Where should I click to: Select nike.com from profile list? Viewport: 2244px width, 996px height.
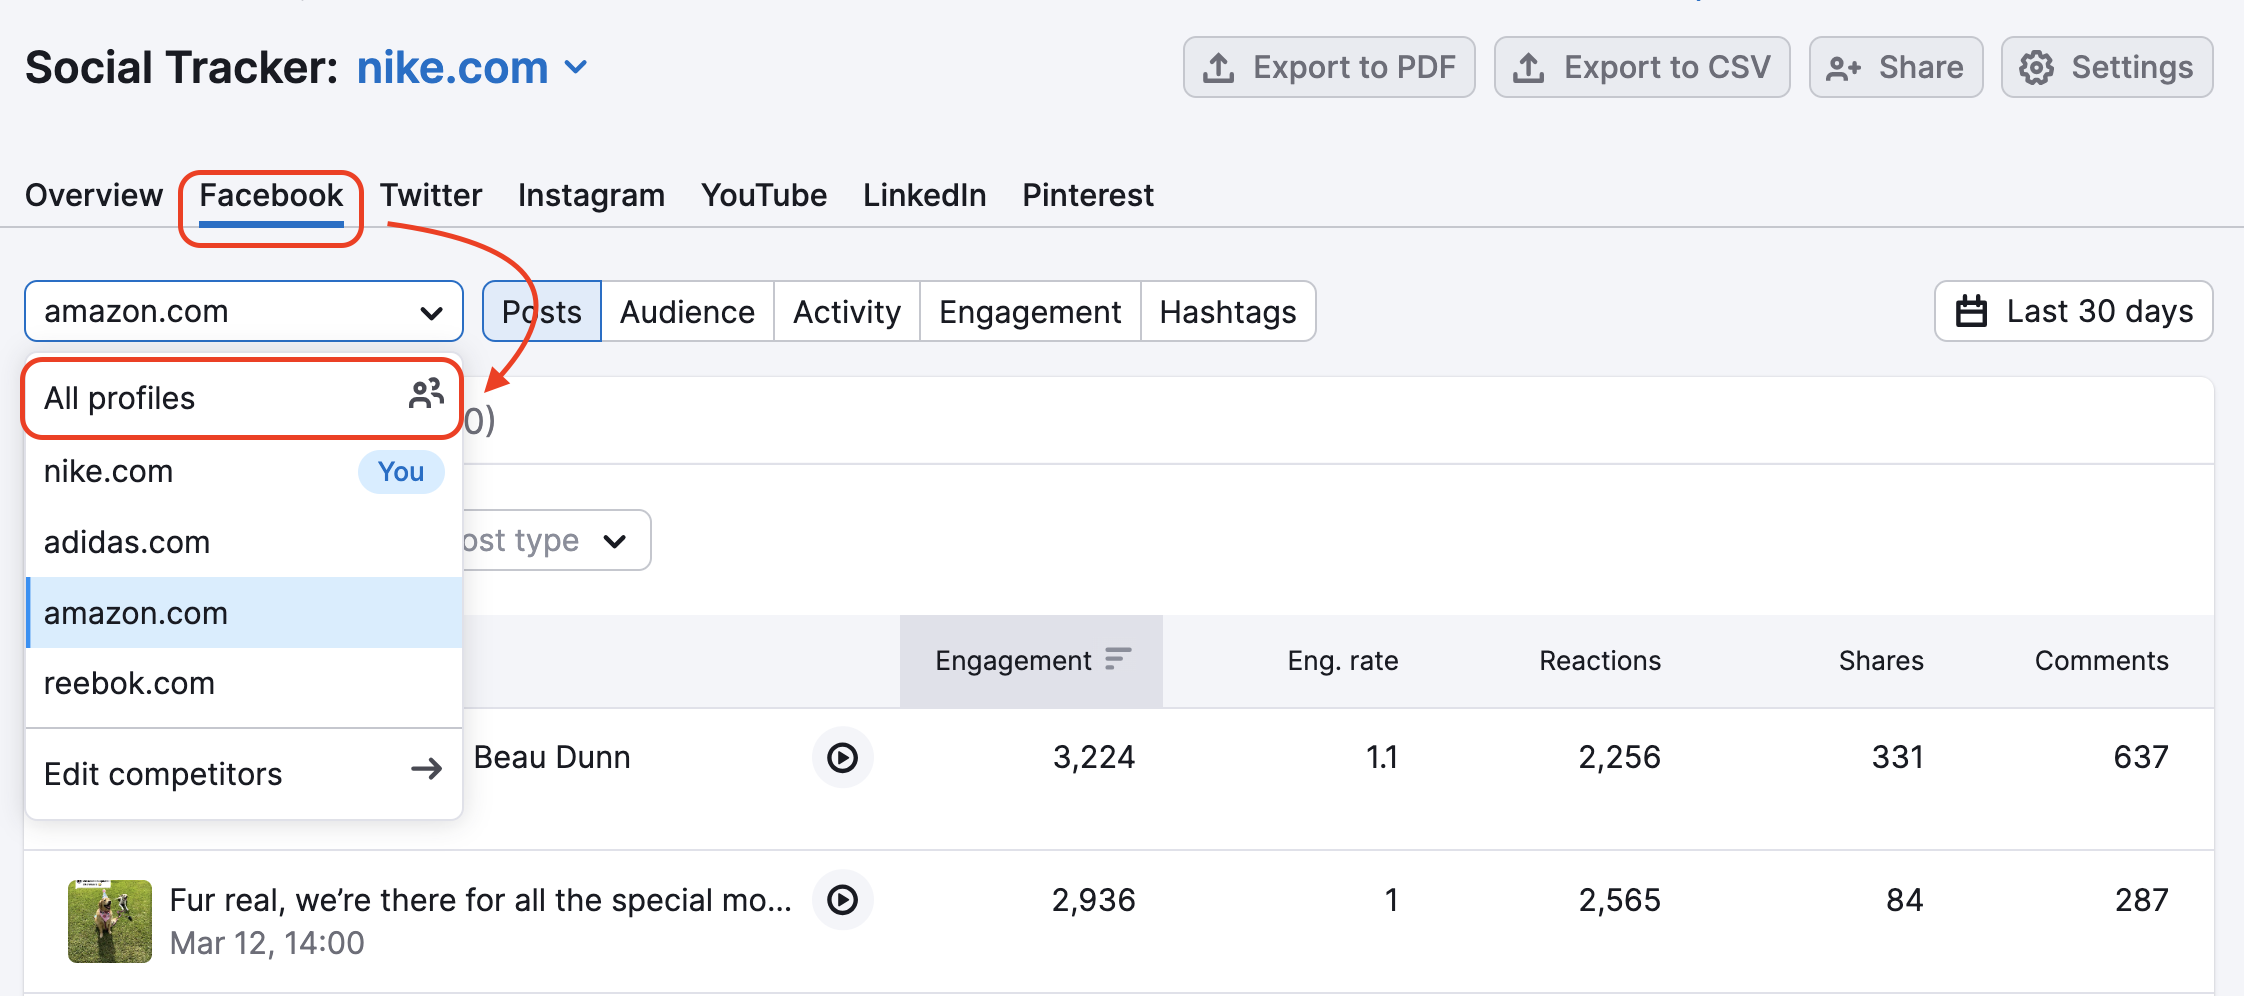click(x=244, y=471)
